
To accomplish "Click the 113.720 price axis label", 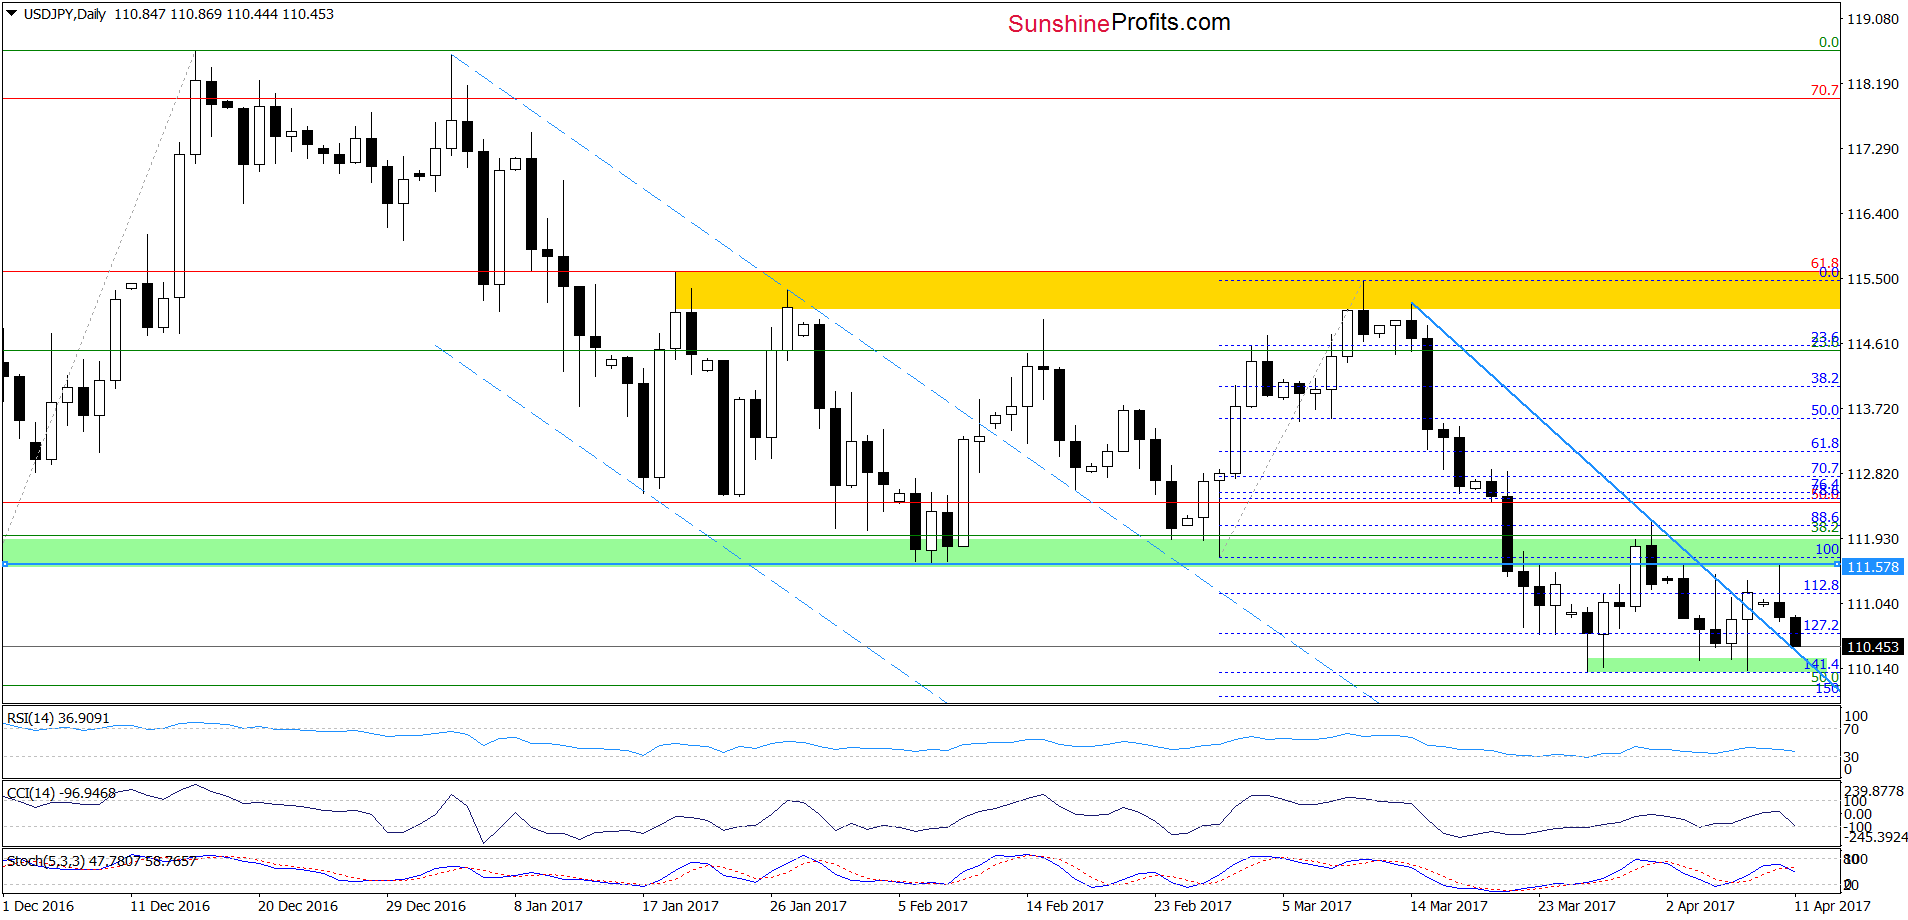I will [x=1872, y=409].
